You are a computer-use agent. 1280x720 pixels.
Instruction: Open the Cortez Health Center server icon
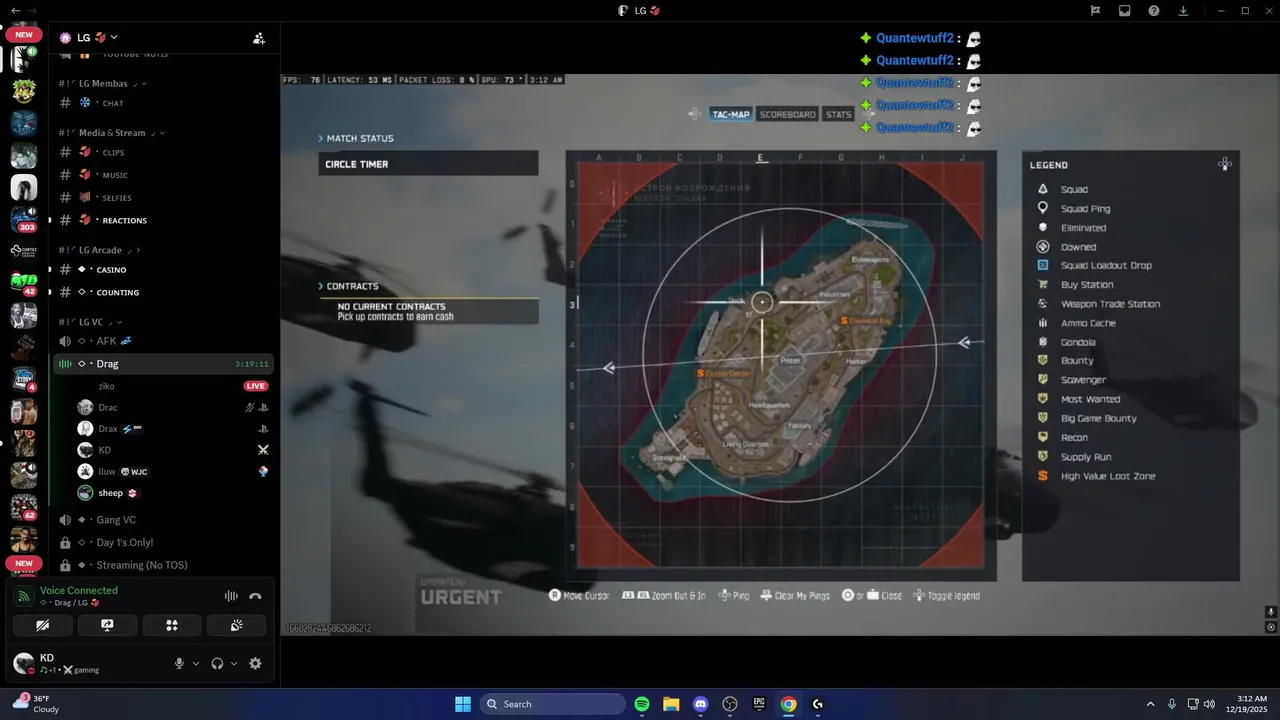tap(24, 251)
